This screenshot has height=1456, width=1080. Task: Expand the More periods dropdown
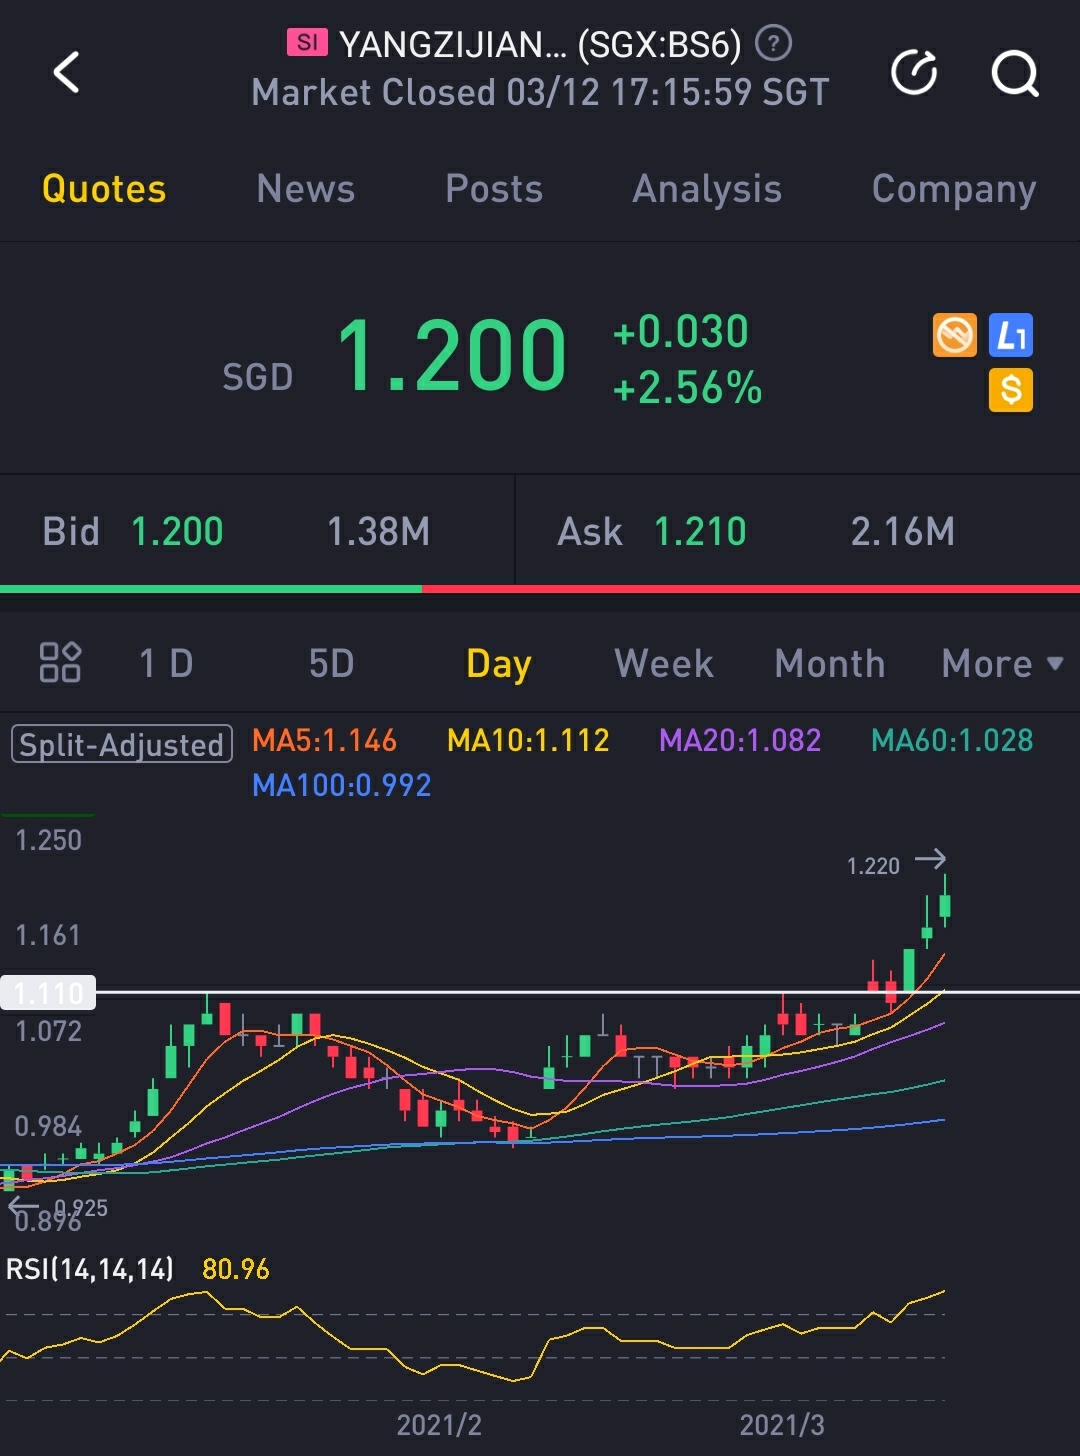pyautogui.click(x=1002, y=663)
